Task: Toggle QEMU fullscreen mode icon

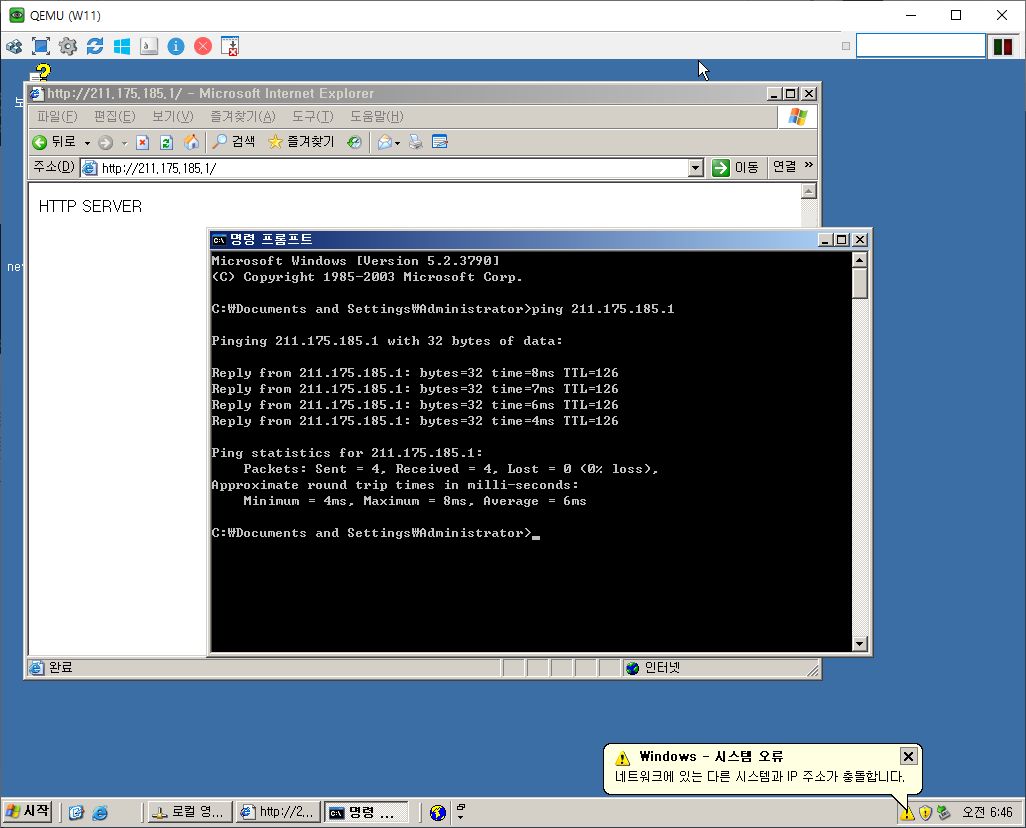Action: [x=41, y=46]
